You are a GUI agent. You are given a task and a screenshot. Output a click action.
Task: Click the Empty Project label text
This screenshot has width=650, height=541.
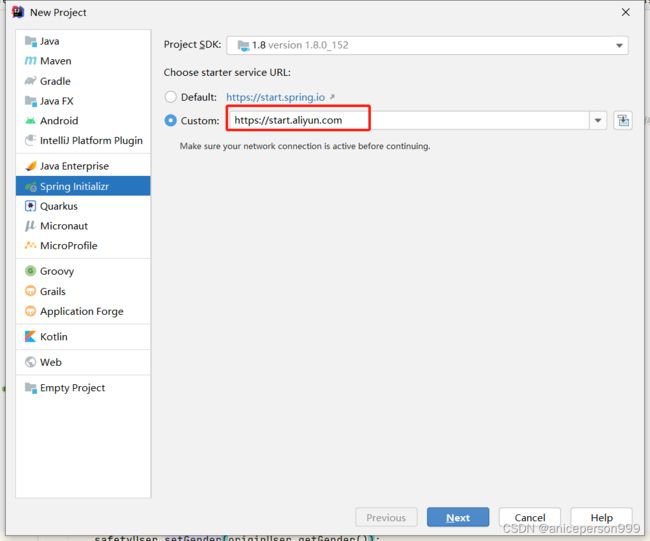pyautogui.click(x=73, y=388)
